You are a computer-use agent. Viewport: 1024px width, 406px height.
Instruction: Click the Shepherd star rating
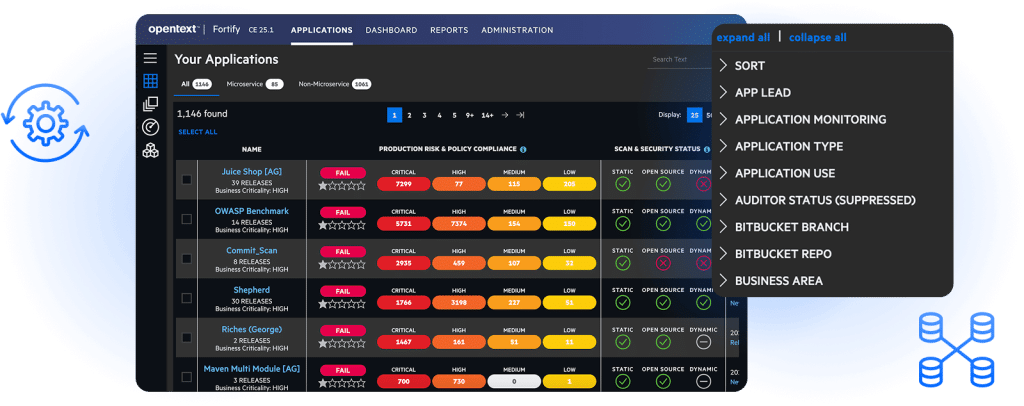pos(342,304)
